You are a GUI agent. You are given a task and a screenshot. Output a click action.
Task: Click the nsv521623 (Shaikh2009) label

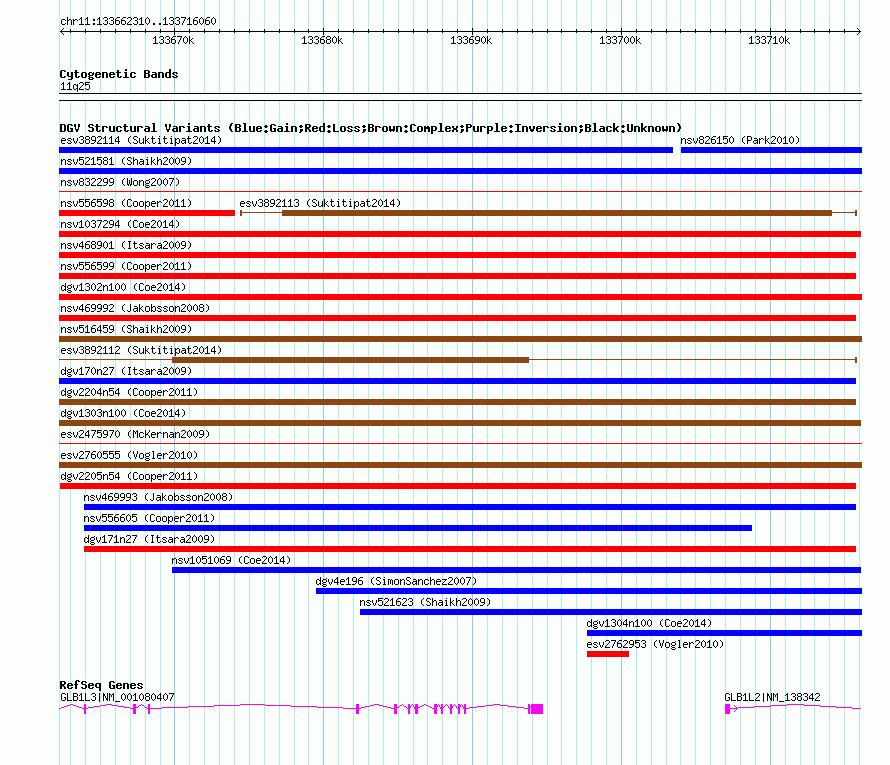(x=425, y=602)
